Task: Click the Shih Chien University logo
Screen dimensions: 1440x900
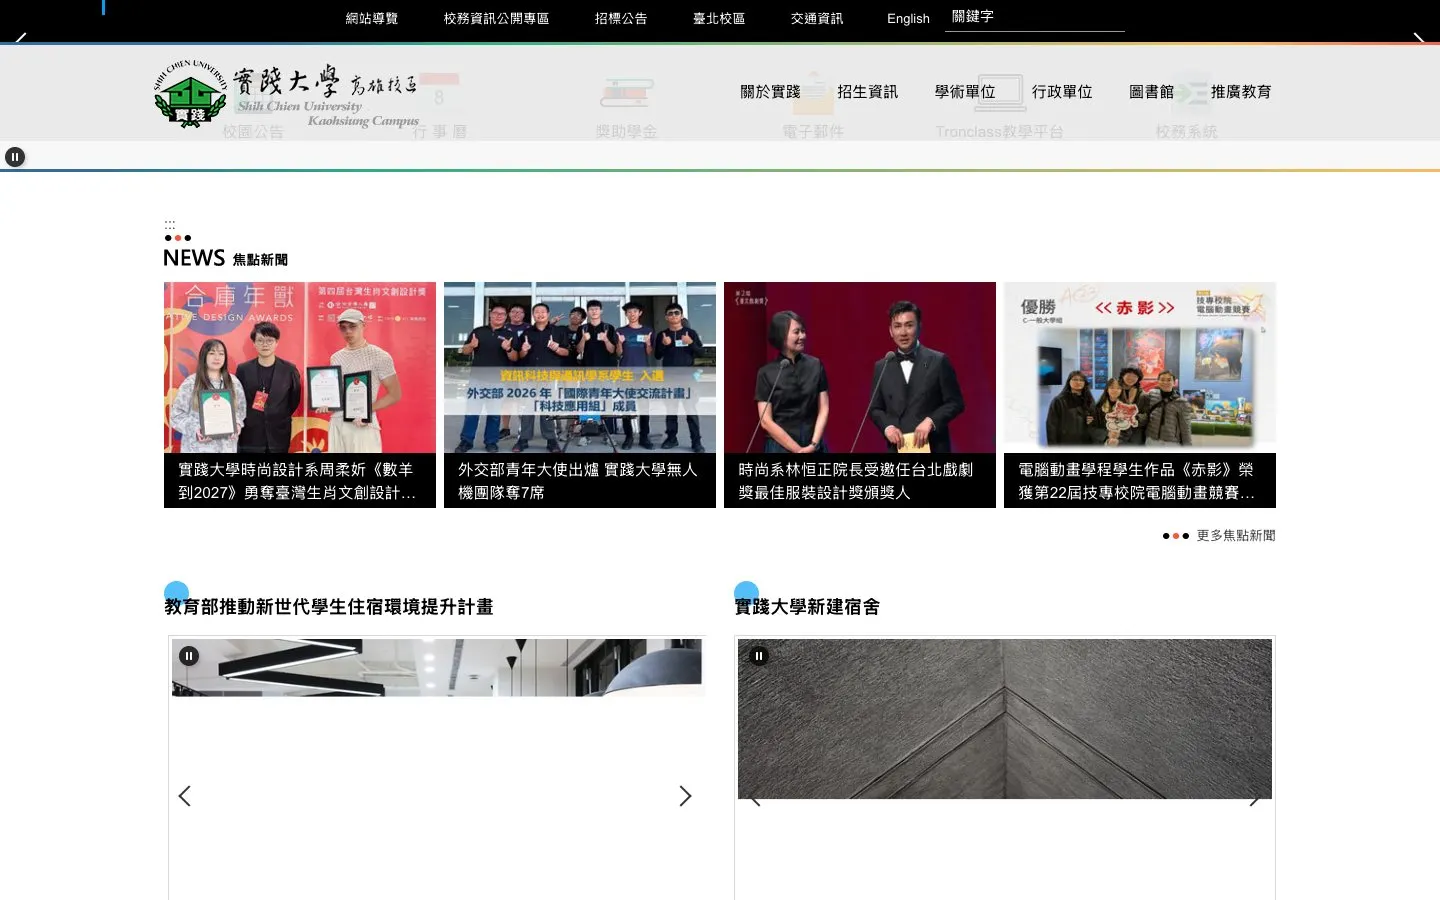Action: point(287,94)
